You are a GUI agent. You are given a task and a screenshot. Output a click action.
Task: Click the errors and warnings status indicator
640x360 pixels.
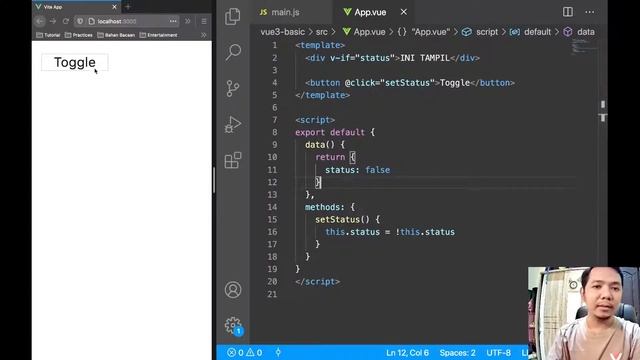coord(244,353)
